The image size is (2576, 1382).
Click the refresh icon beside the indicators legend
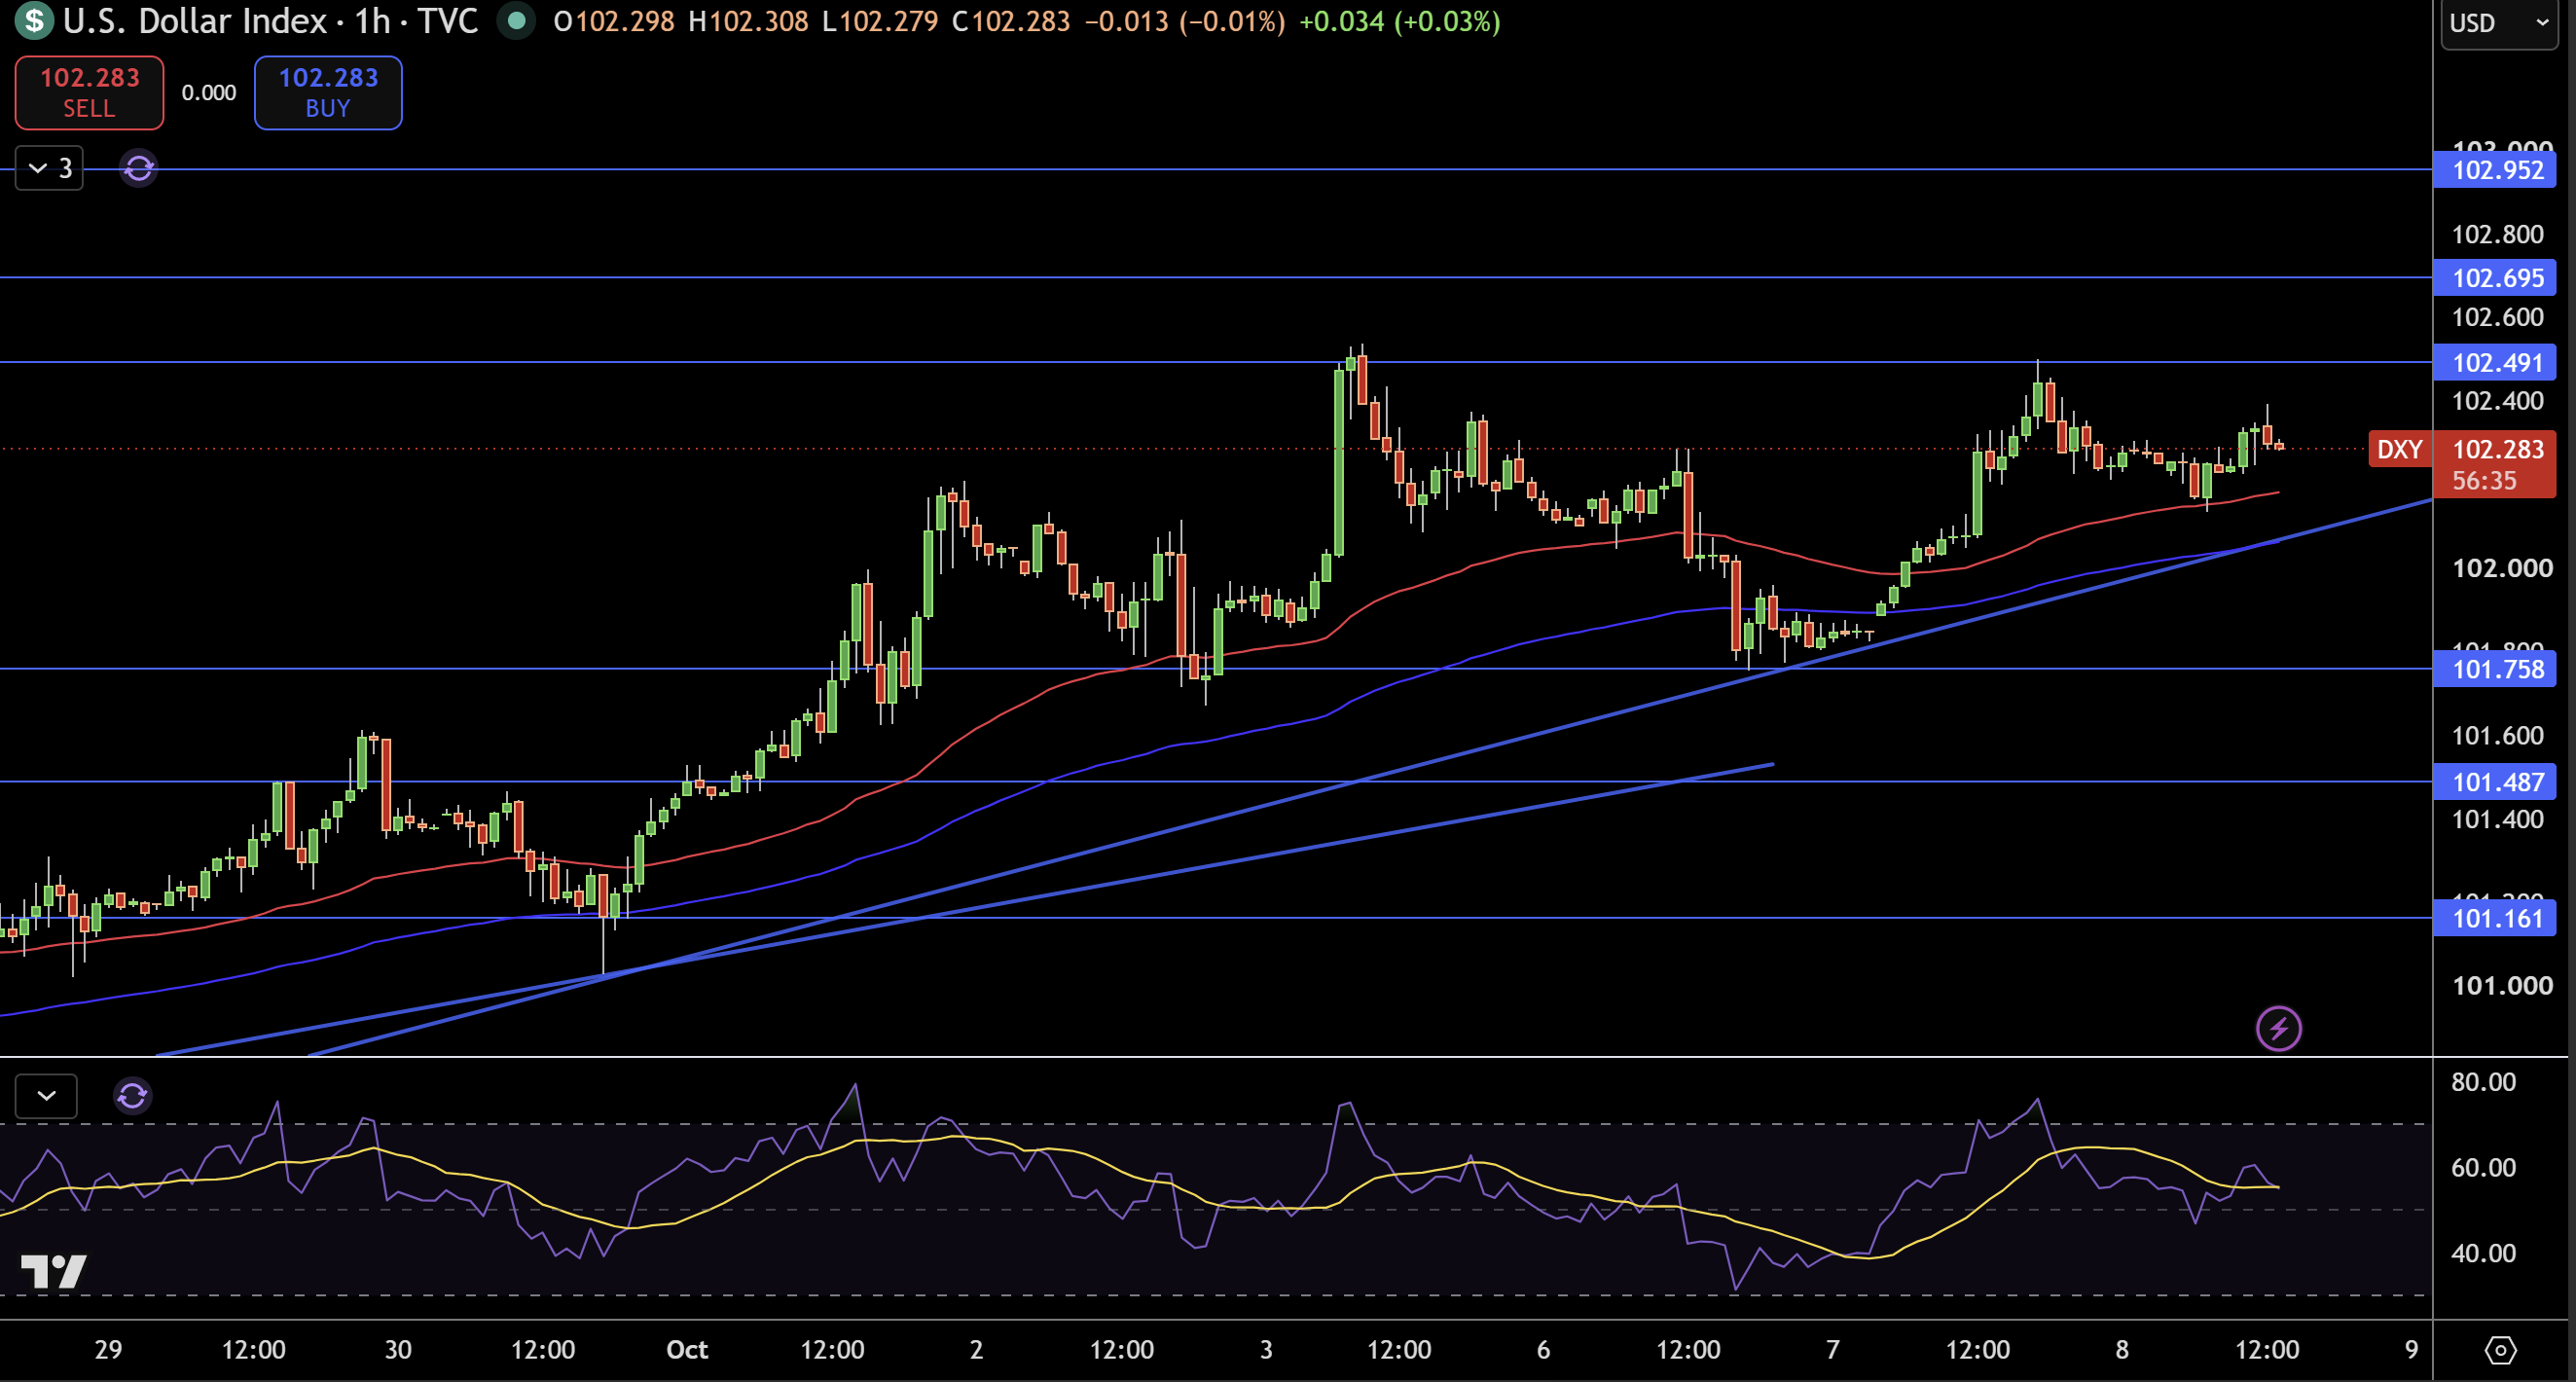click(x=138, y=168)
